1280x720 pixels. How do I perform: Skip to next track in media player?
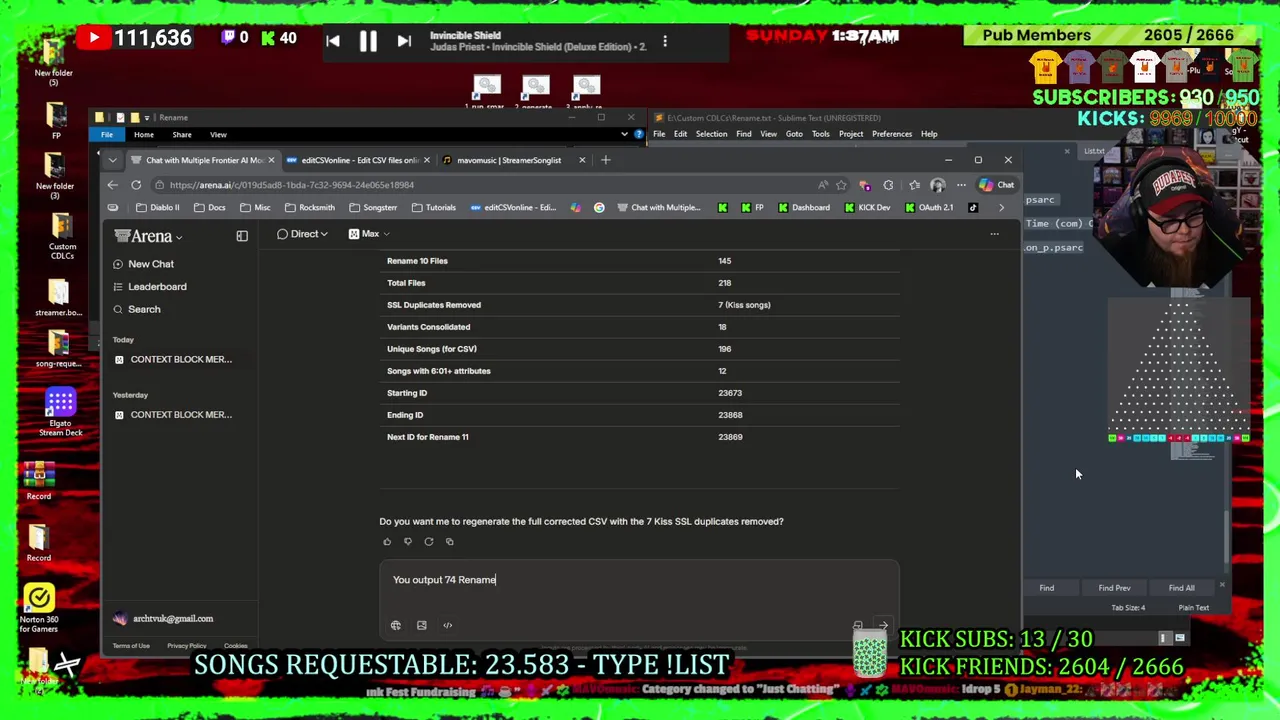click(404, 41)
